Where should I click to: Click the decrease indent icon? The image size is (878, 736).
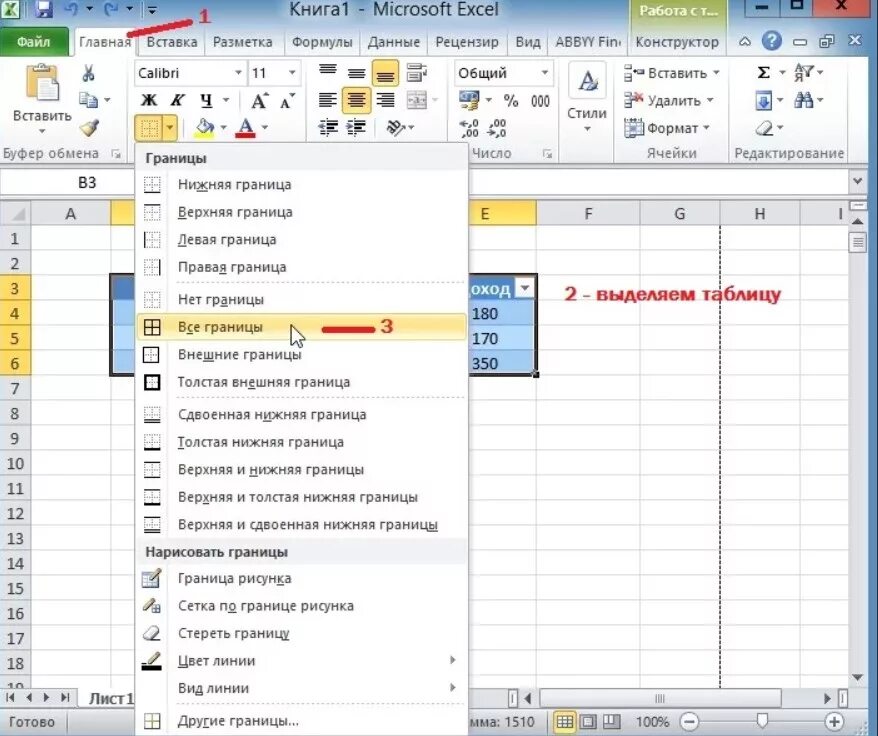(x=328, y=128)
